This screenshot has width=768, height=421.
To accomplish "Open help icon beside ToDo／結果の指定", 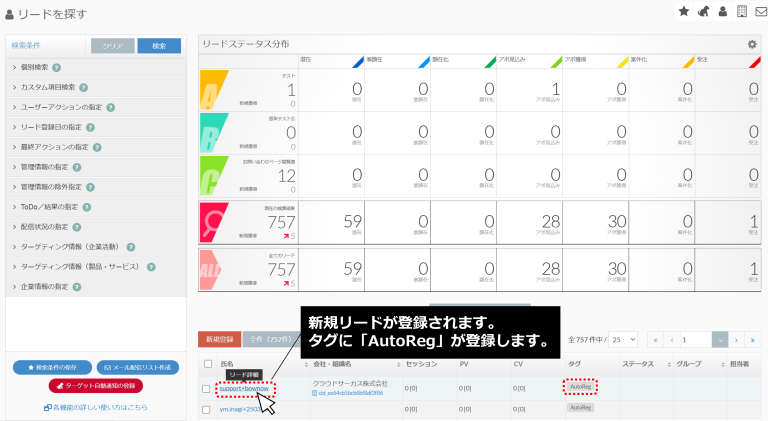I will pyautogui.click(x=87, y=207).
